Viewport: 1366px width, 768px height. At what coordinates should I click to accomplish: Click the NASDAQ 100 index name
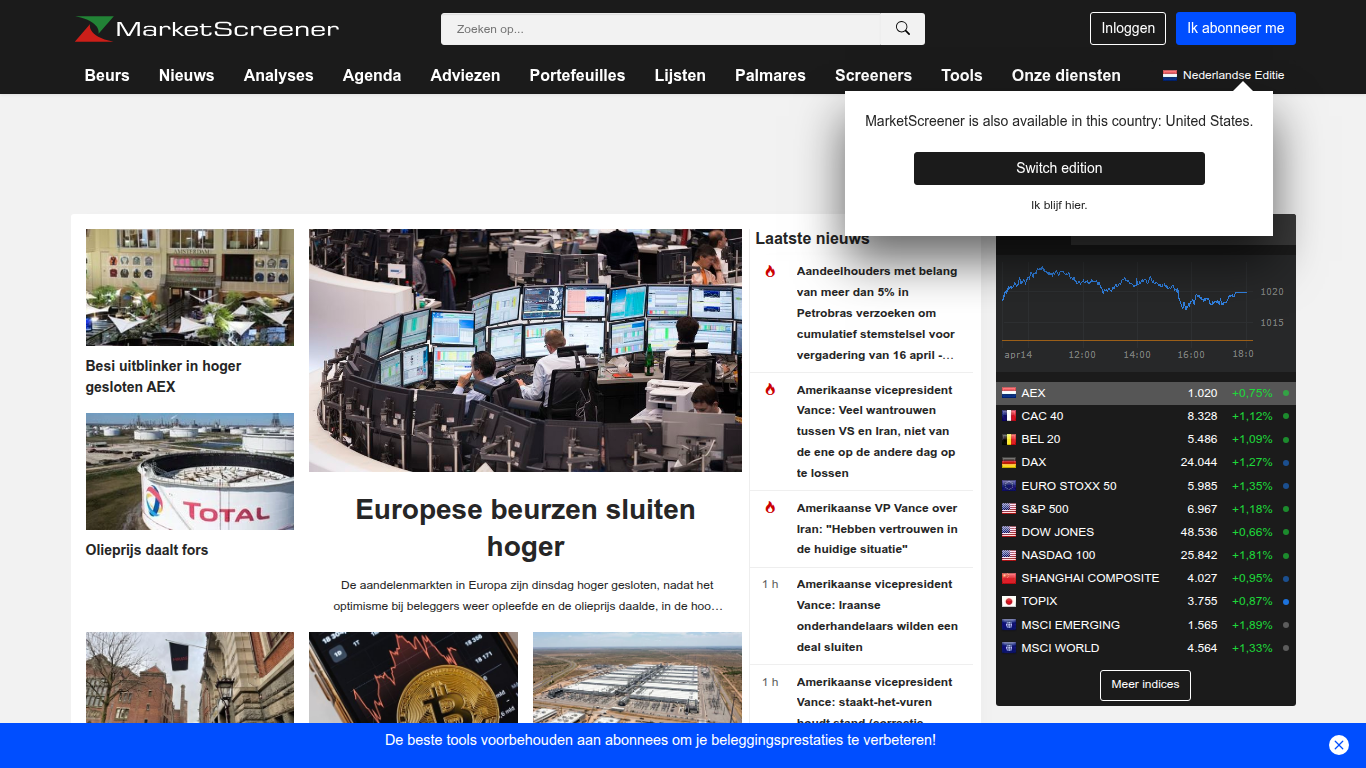[1058, 555]
